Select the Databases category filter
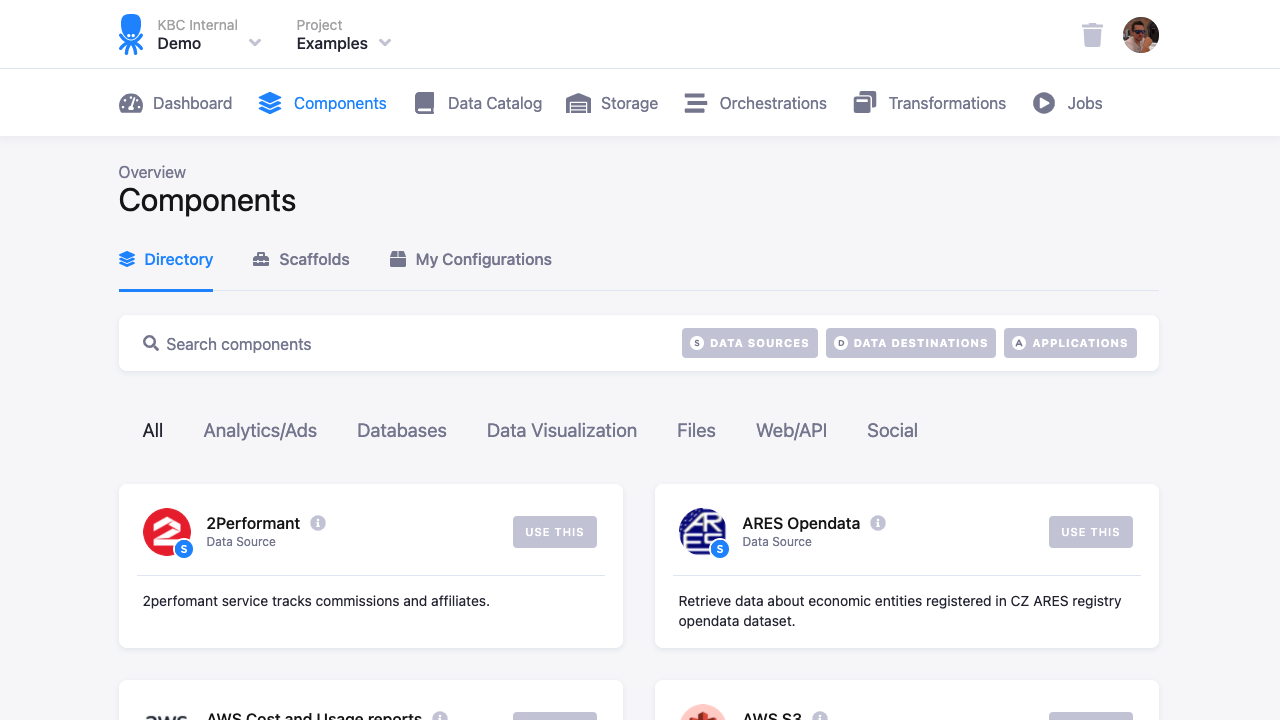Image resolution: width=1280 pixels, height=720 pixels. click(401, 430)
